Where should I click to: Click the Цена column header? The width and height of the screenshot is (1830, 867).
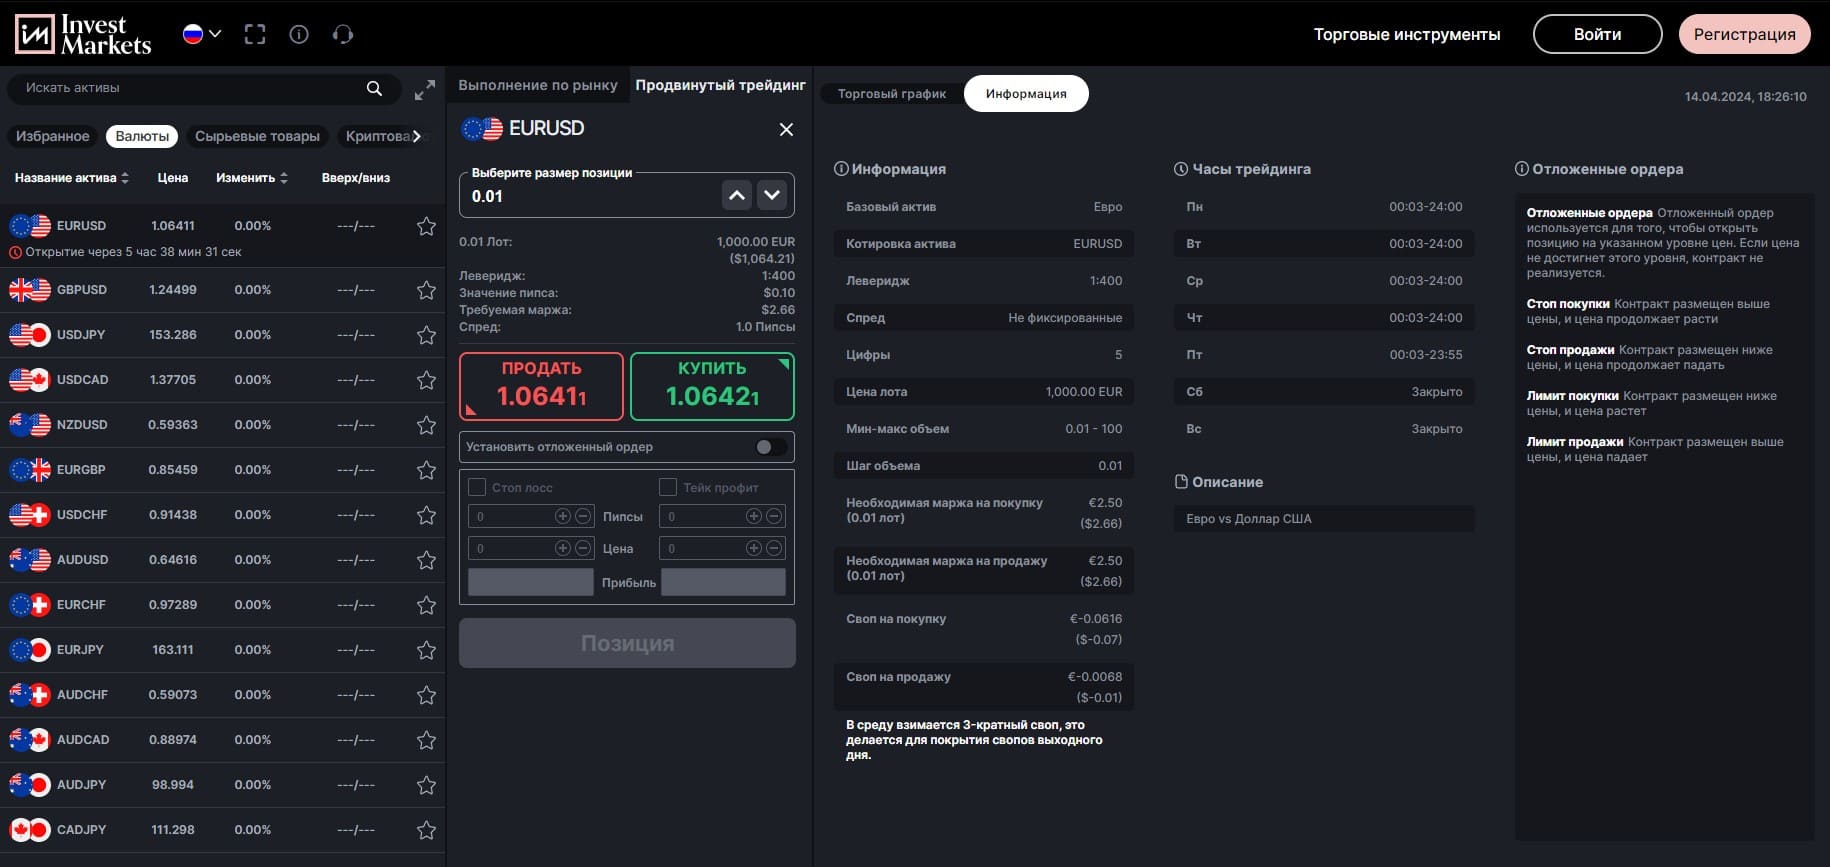pyautogui.click(x=173, y=178)
